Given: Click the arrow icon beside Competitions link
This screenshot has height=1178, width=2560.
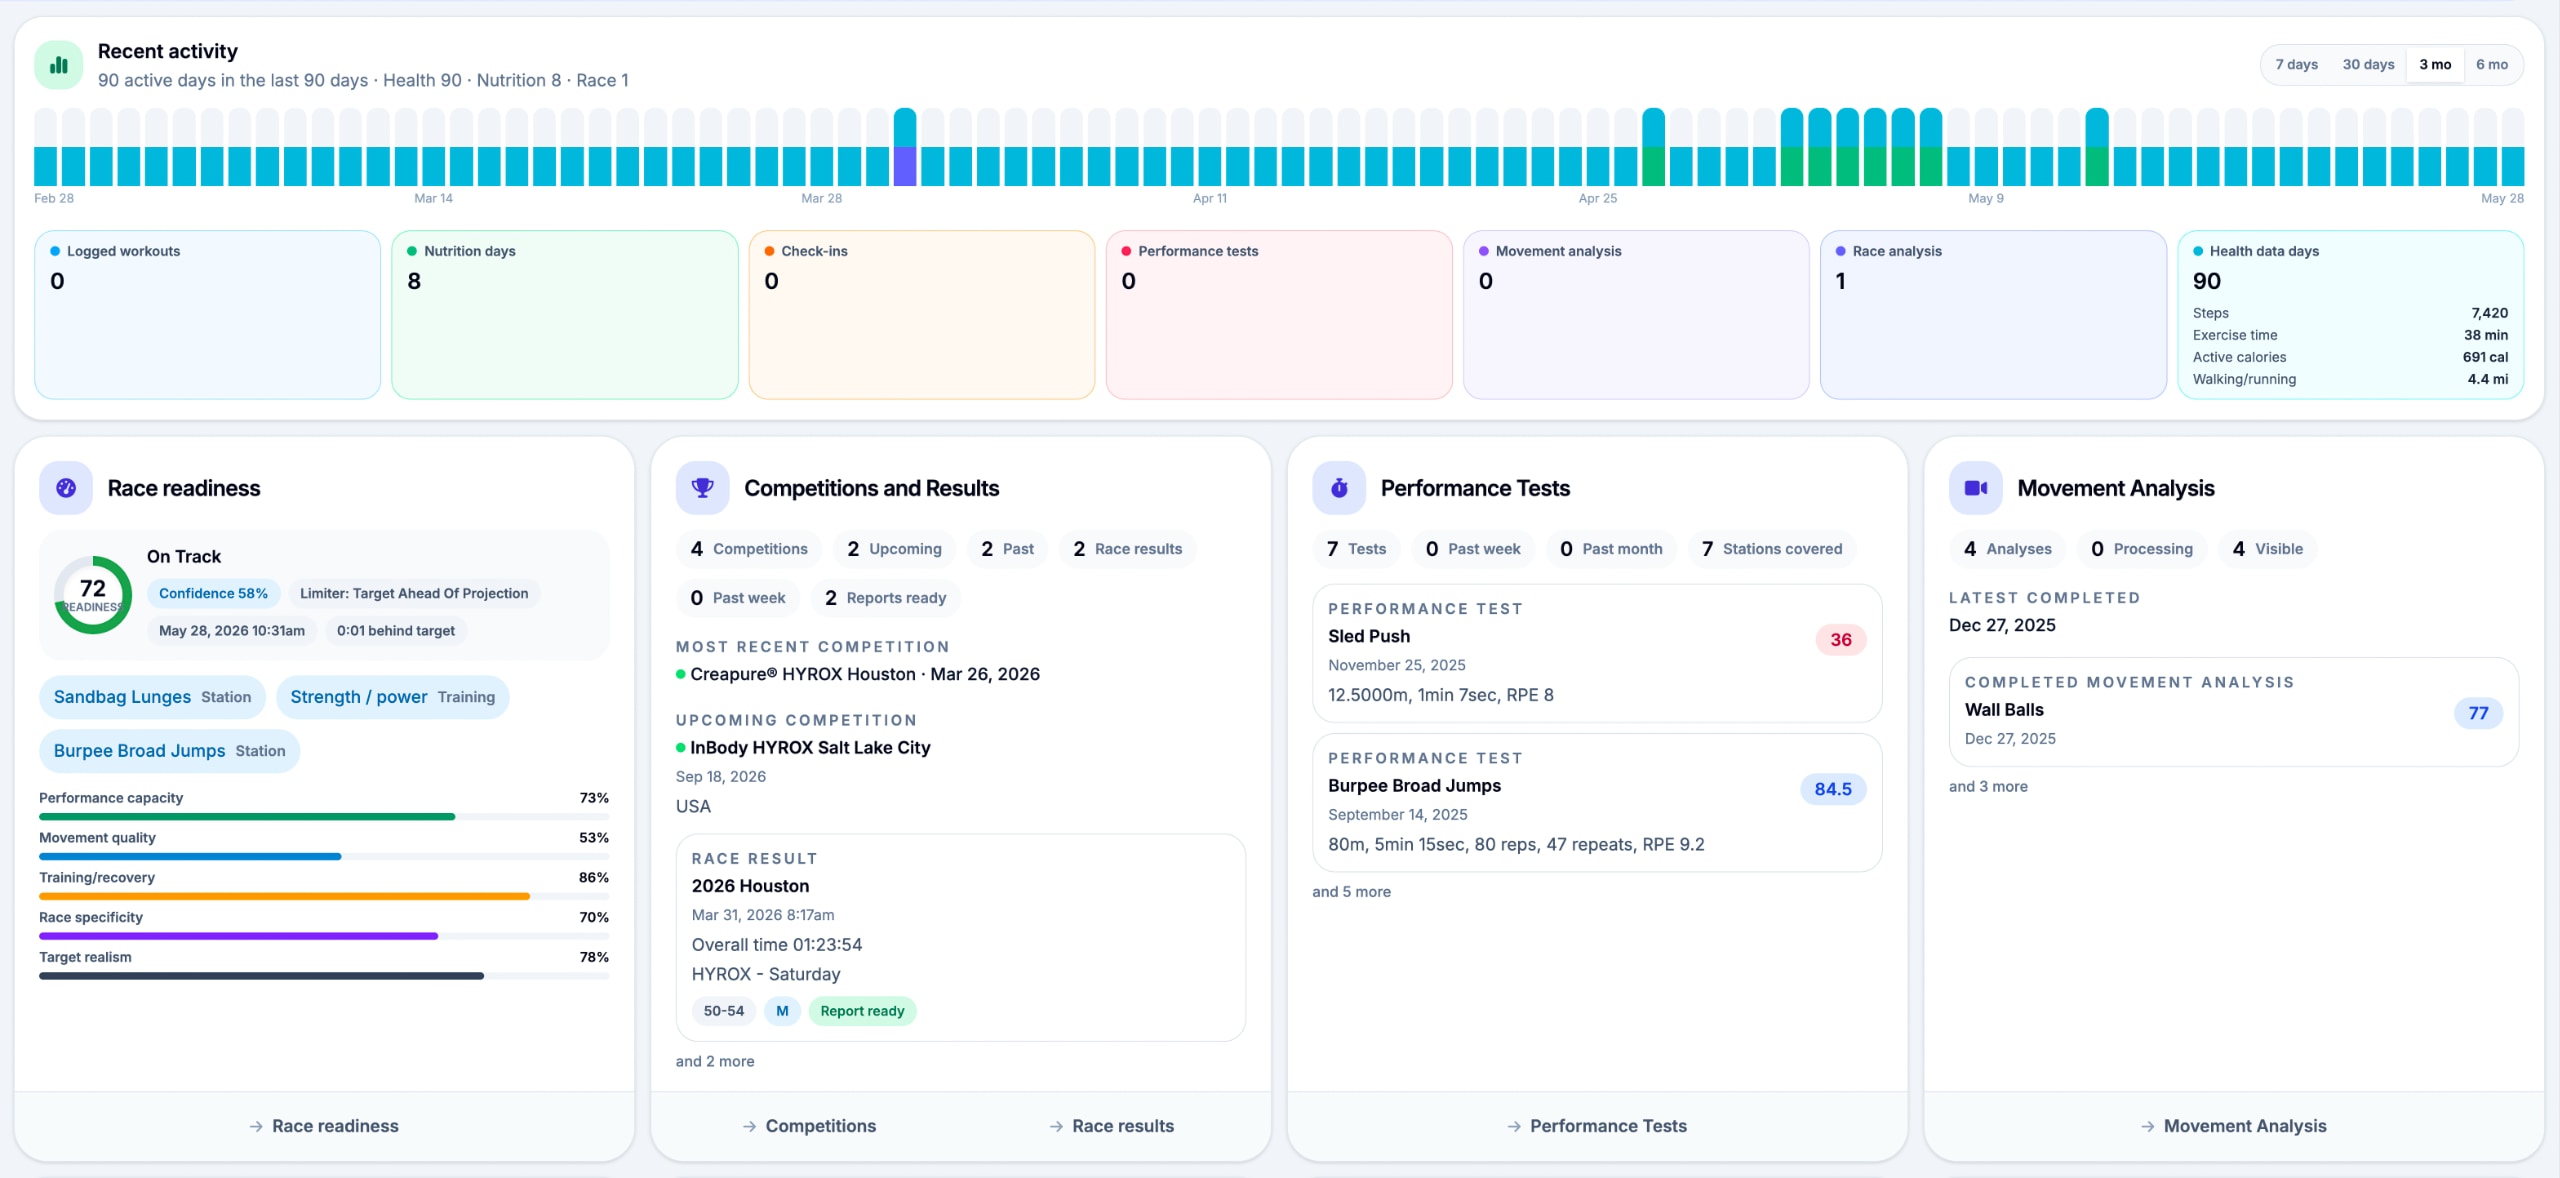Looking at the screenshot, I should click(x=749, y=1127).
